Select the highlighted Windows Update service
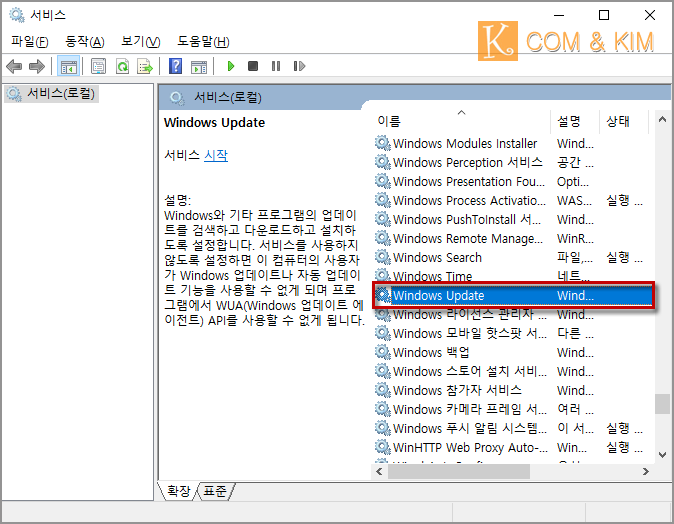 click(512, 295)
